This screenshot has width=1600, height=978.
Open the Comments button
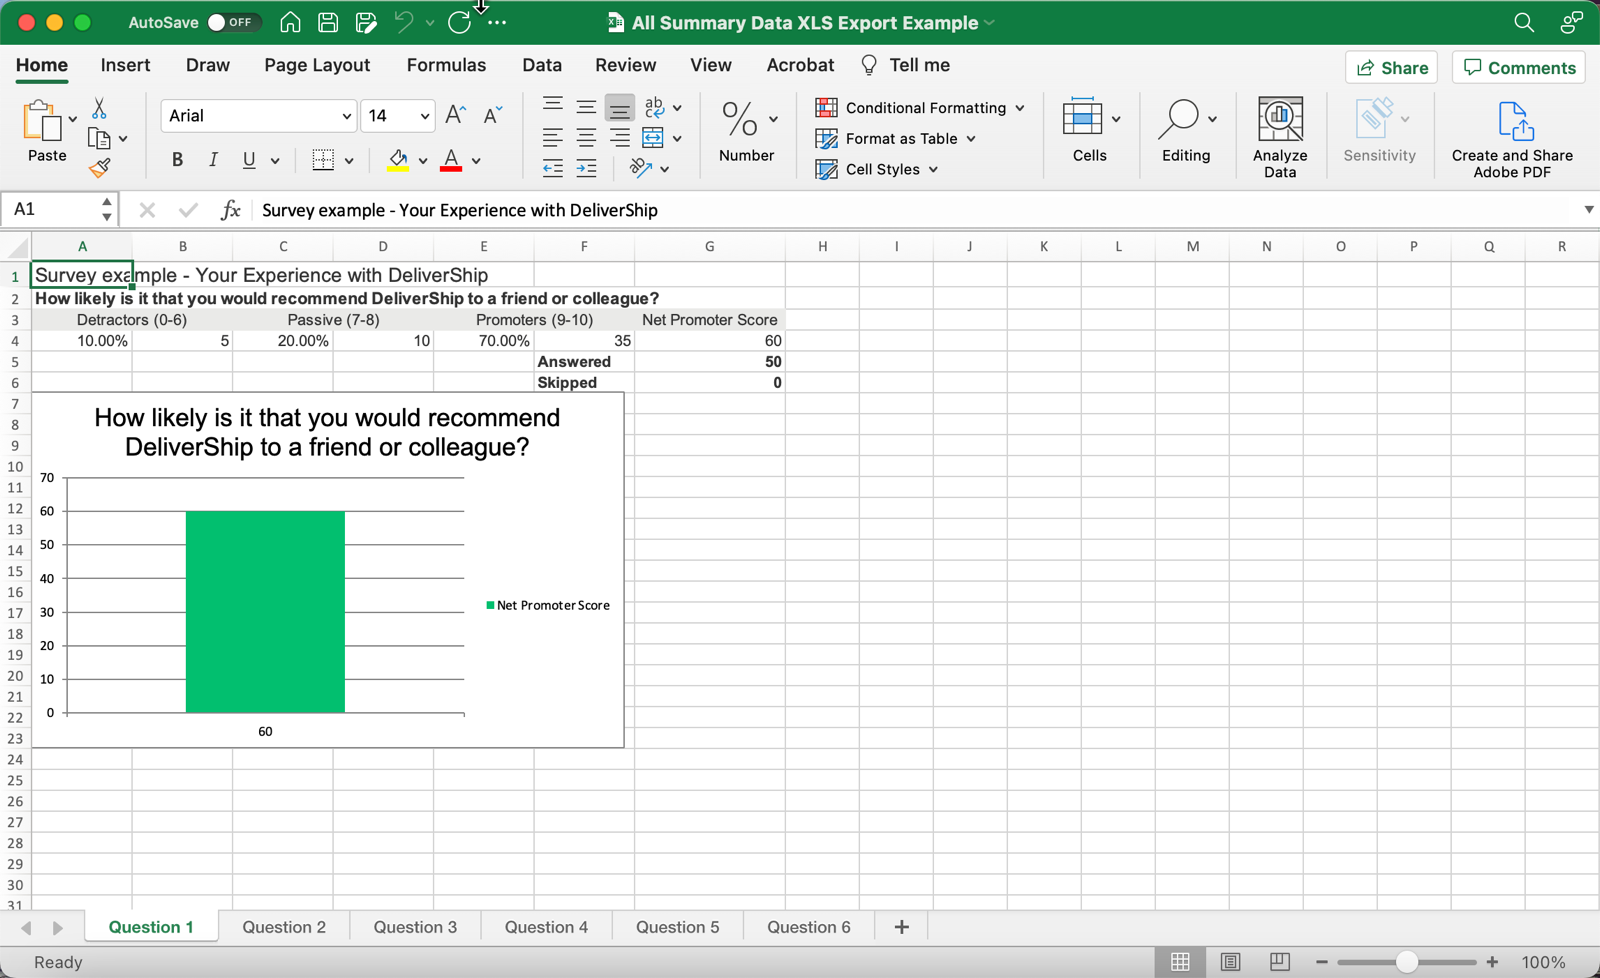pos(1518,68)
